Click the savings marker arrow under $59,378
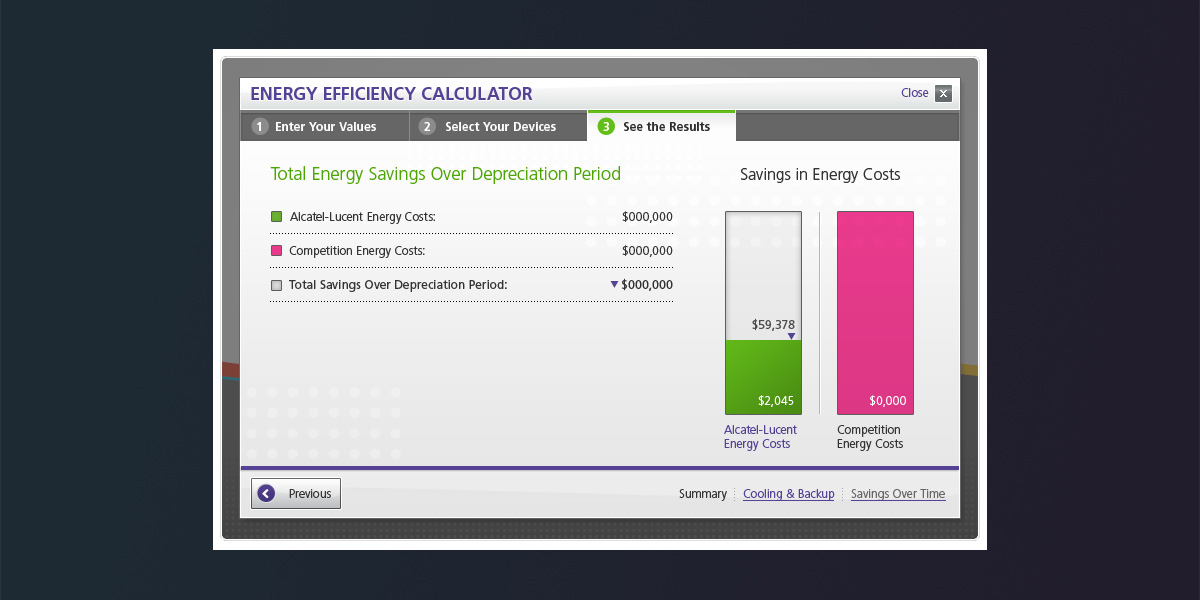Image resolution: width=1200 pixels, height=600 pixels. [791, 336]
